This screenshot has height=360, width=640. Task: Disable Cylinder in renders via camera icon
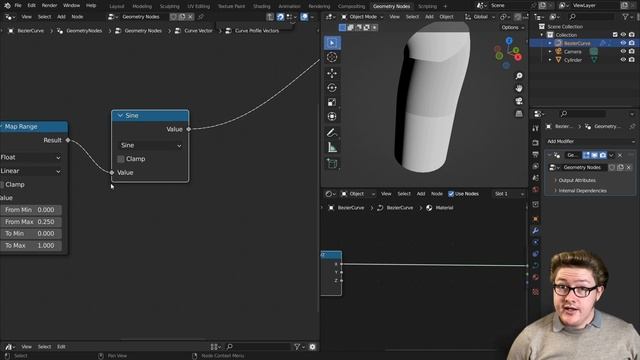631,60
